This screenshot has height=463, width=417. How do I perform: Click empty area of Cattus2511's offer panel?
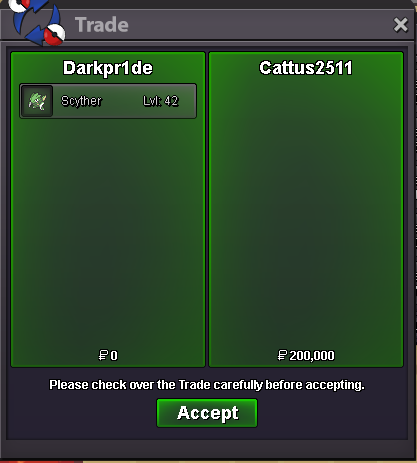[x=306, y=213]
